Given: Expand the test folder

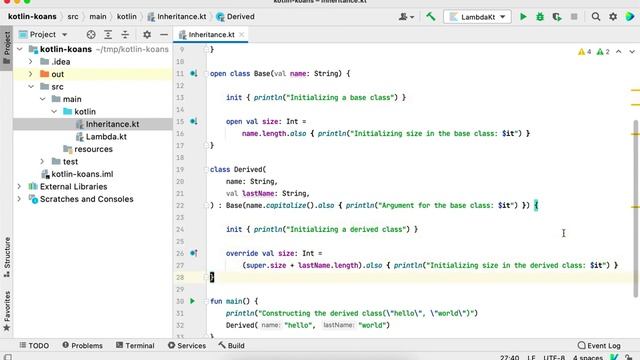Looking at the screenshot, I should pos(42,162).
